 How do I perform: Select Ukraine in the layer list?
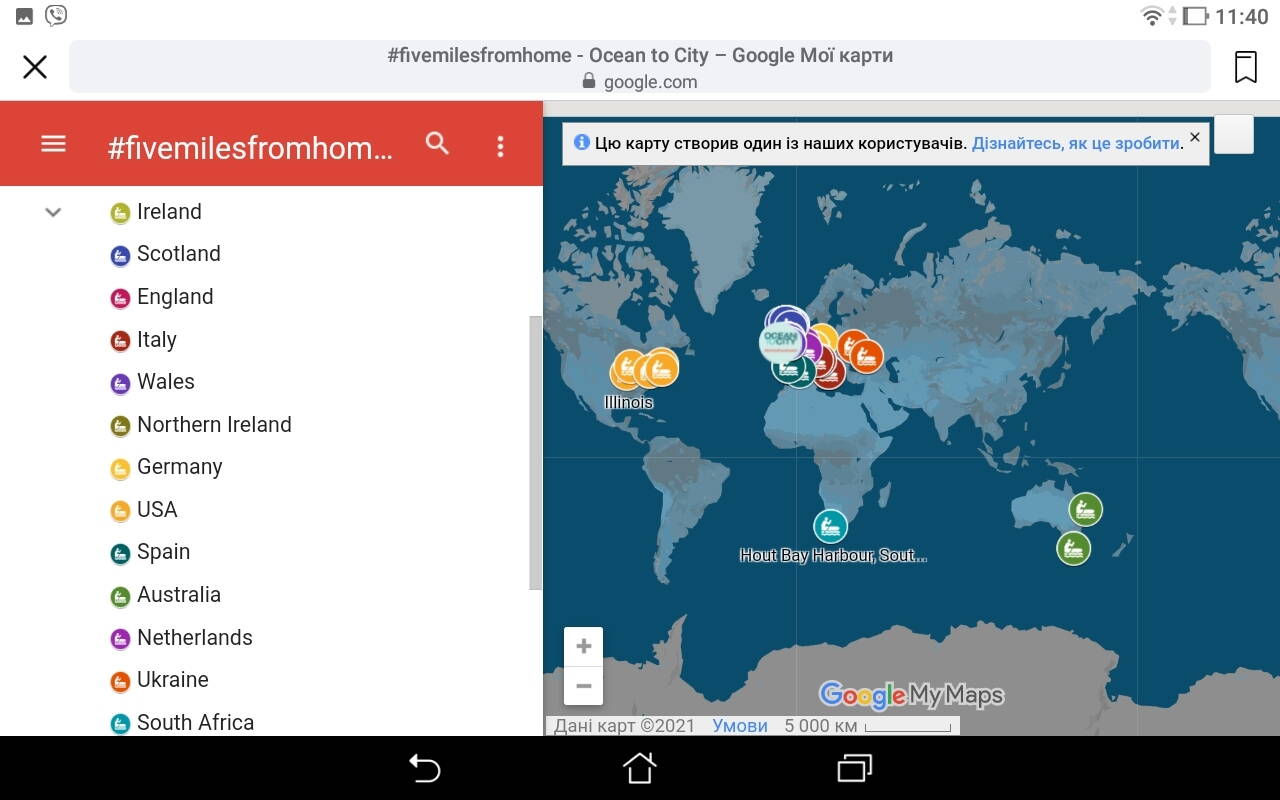[172, 680]
